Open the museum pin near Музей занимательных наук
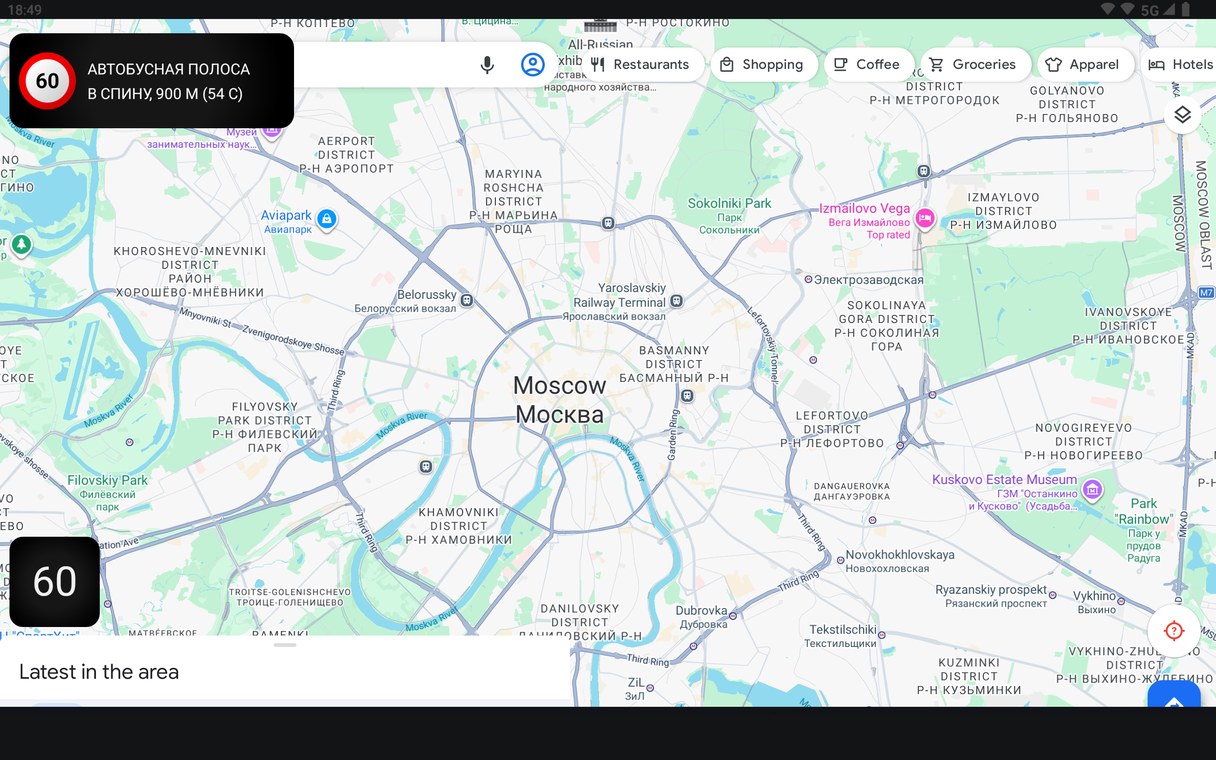1216x760 pixels. click(x=273, y=130)
